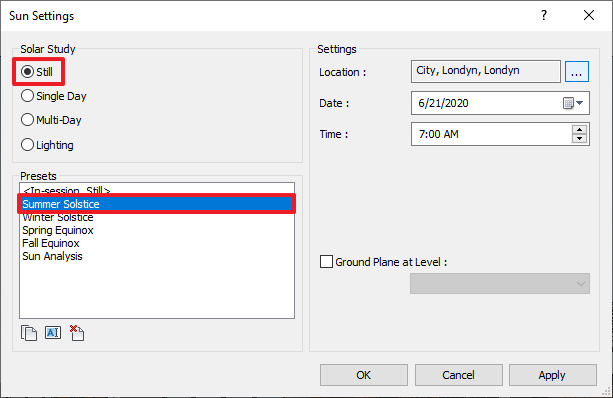This screenshot has width=613, height=398.
Task: Choose the Spring Equinox preset
Action: pyautogui.click(x=156, y=230)
